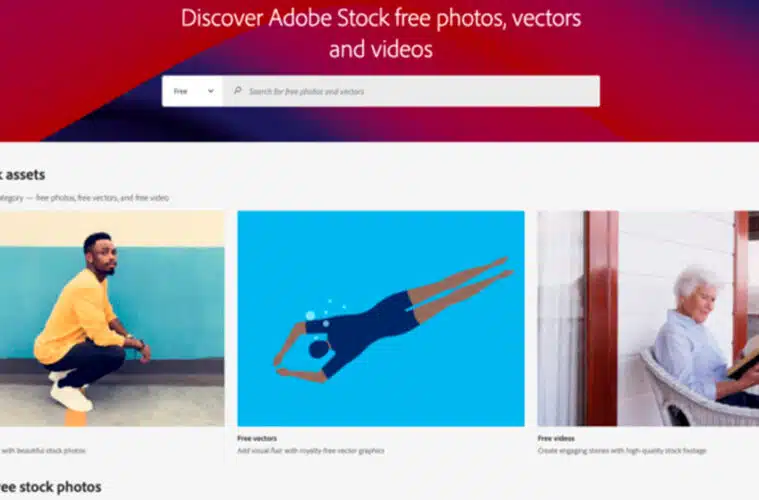Click the "Add visual flair with royalty-free vector graphics" text
Image resolution: width=759 pixels, height=500 pixels.
(x=310, y=451)
